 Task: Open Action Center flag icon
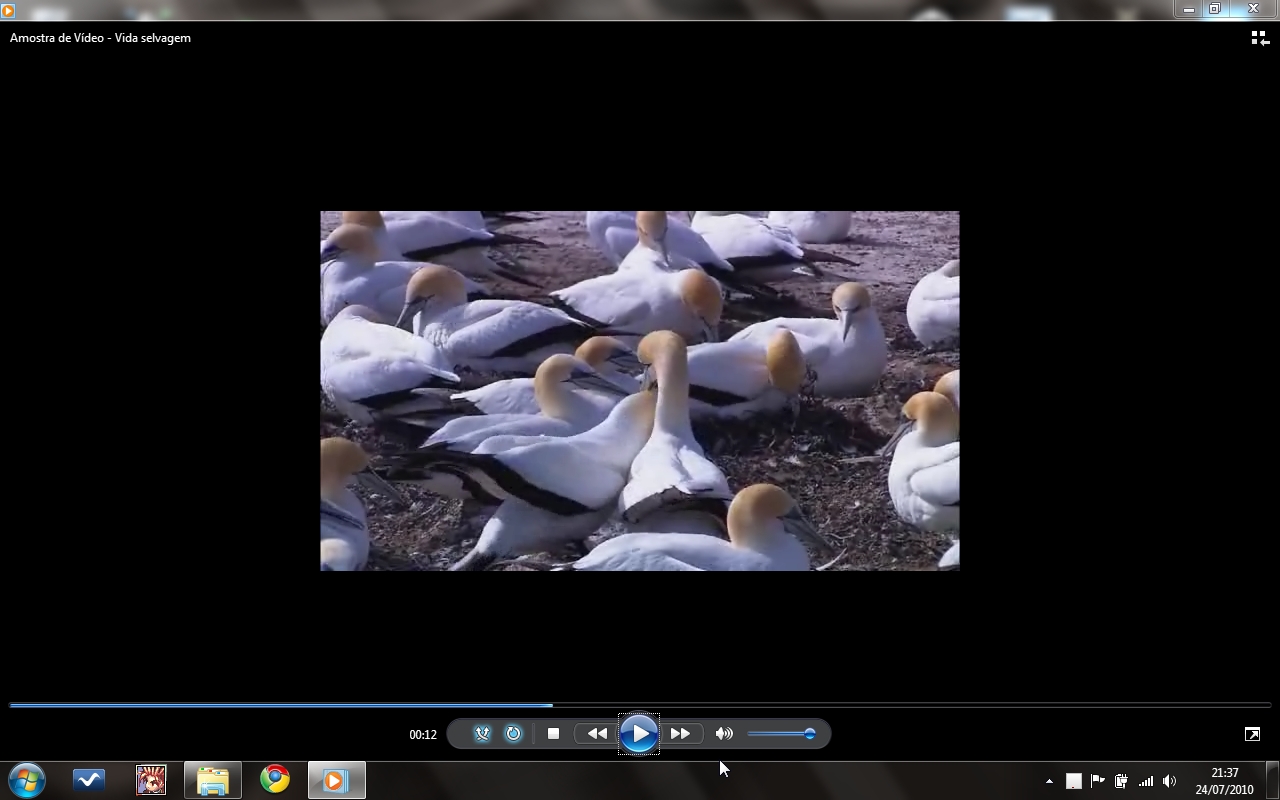tap(1098, 781)
